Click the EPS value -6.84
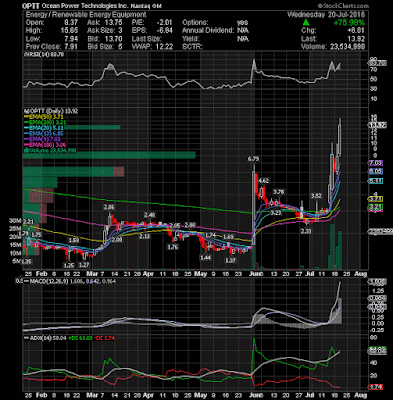The image size is (393, 400). click(165, 30)
